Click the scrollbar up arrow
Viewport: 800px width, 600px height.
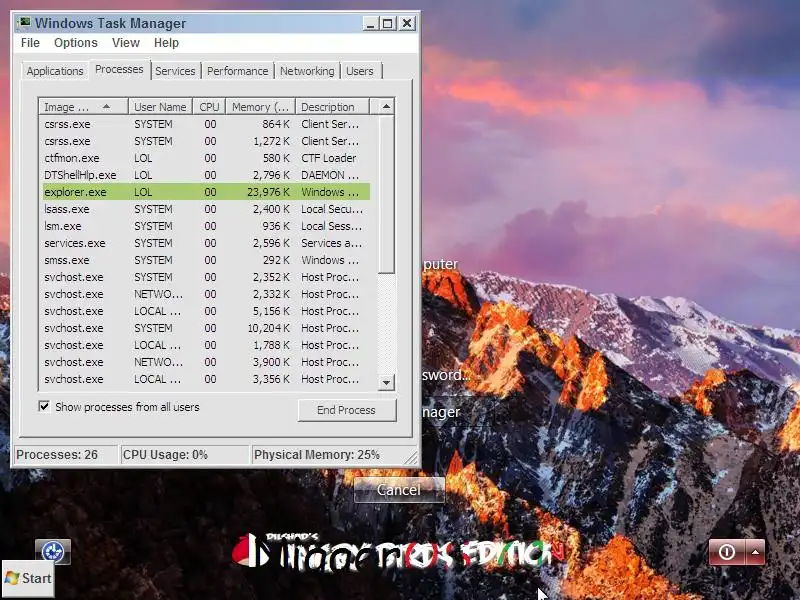[x=386, y=107]
